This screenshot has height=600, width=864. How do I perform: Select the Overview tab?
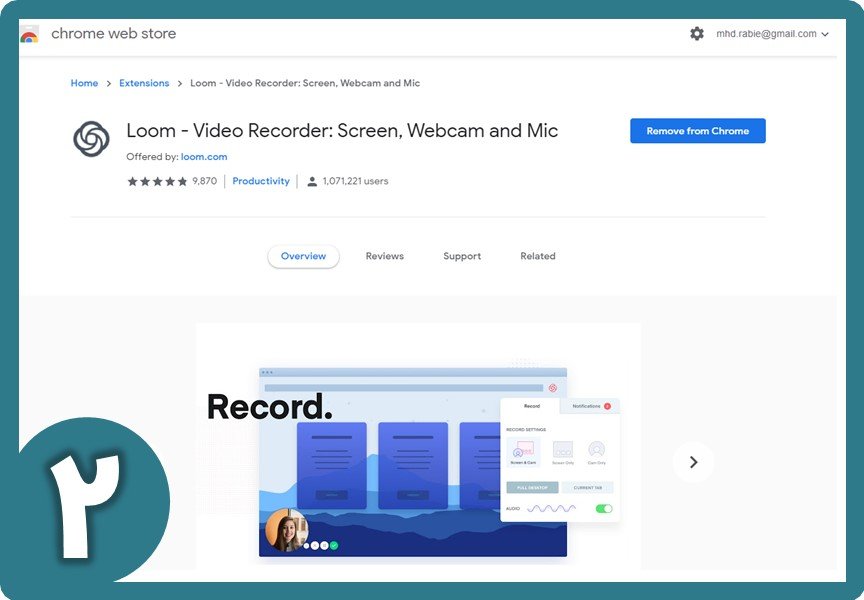click(x=303, y=256)
